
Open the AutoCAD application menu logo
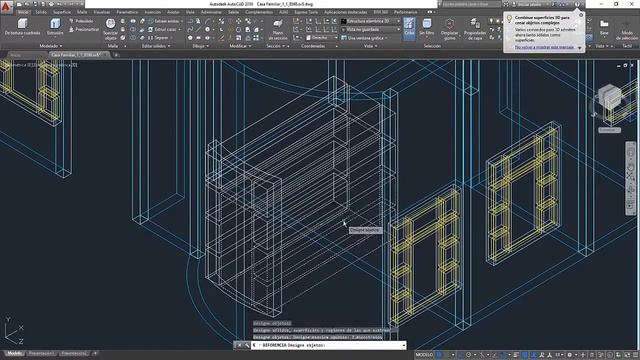[x=6, y=6]
